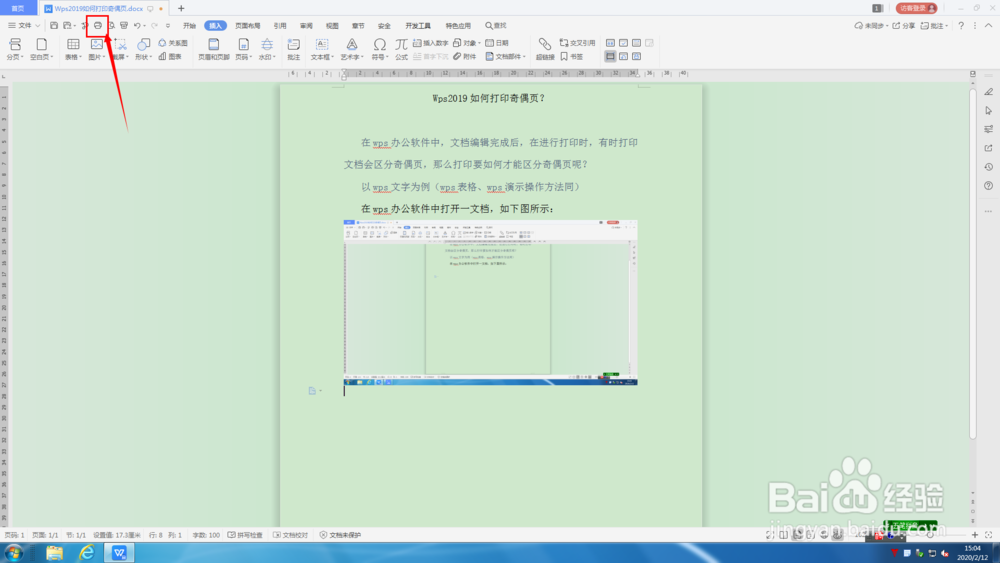Open the three-dot more options menu
1000x563 pixels.
tap(974, 26)
